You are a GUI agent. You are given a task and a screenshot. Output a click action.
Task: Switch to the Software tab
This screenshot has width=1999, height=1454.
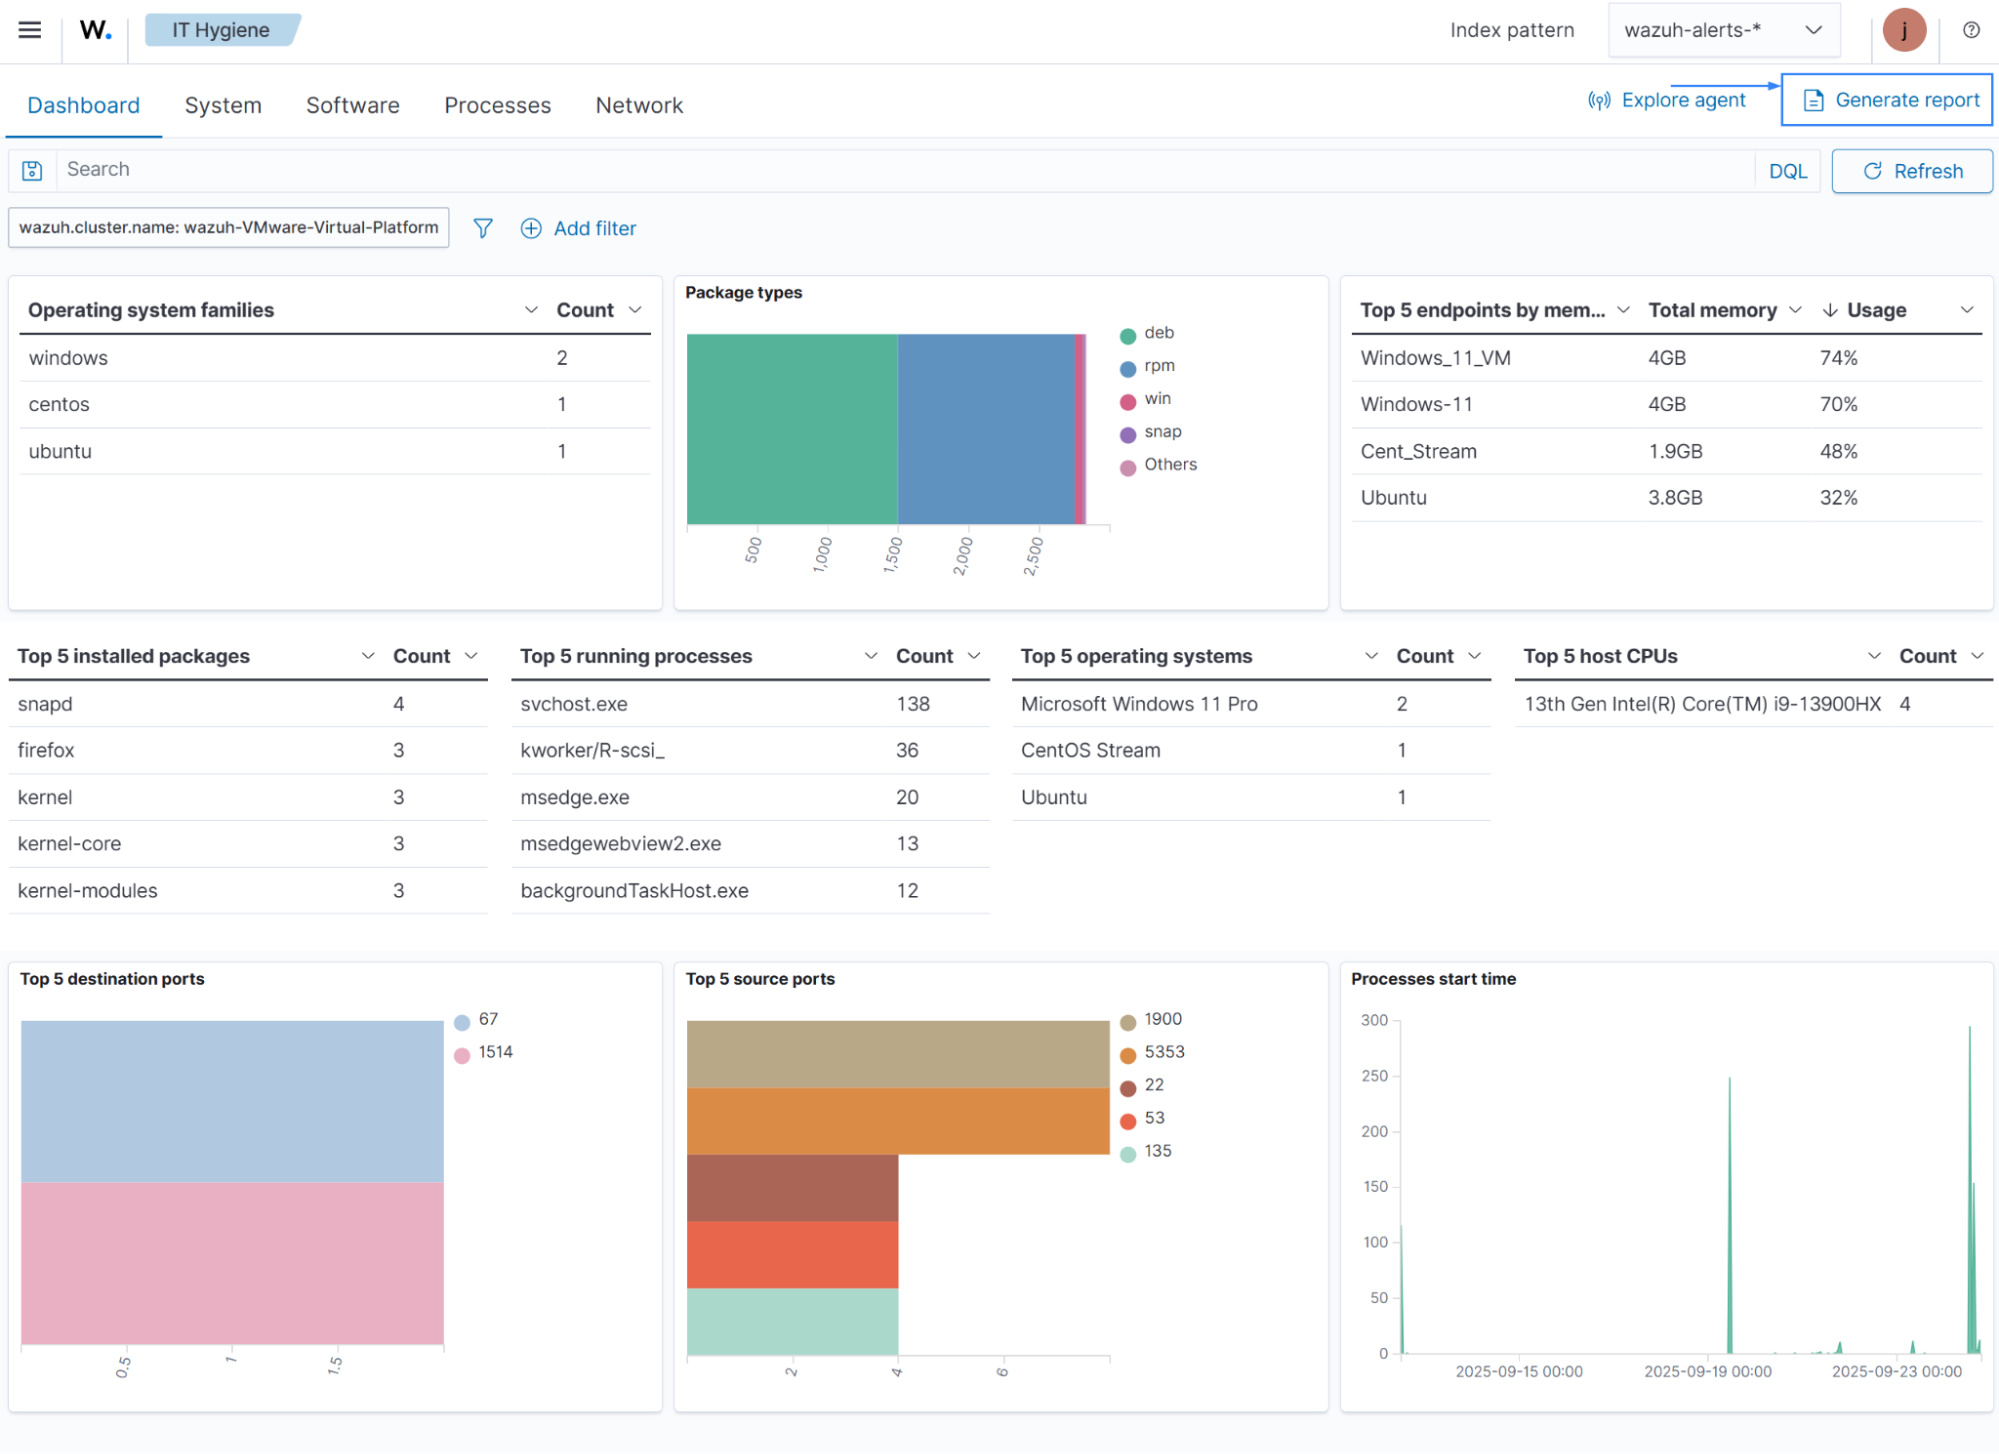(352, 105)
